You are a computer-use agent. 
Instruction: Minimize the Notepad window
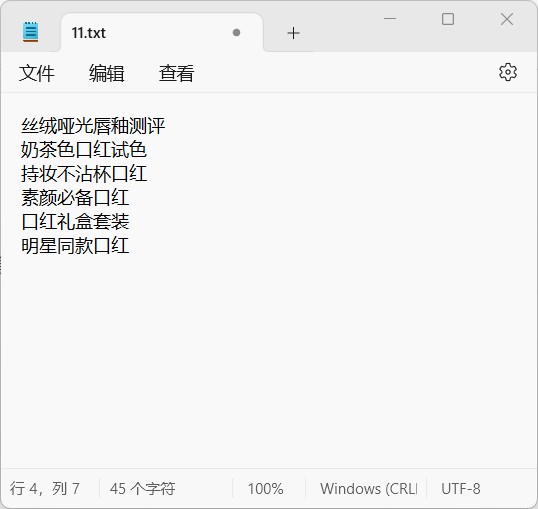pos(390,19)
